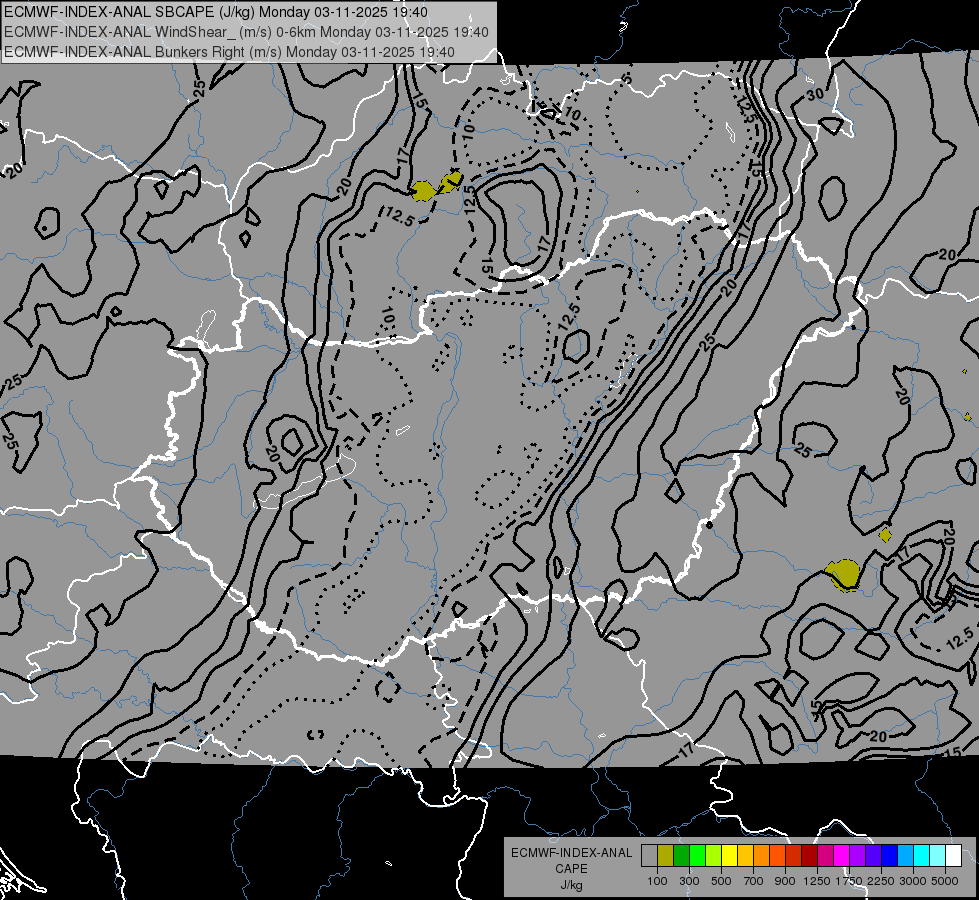Click the WindShear 0-6km title line

tap(246, 32)
